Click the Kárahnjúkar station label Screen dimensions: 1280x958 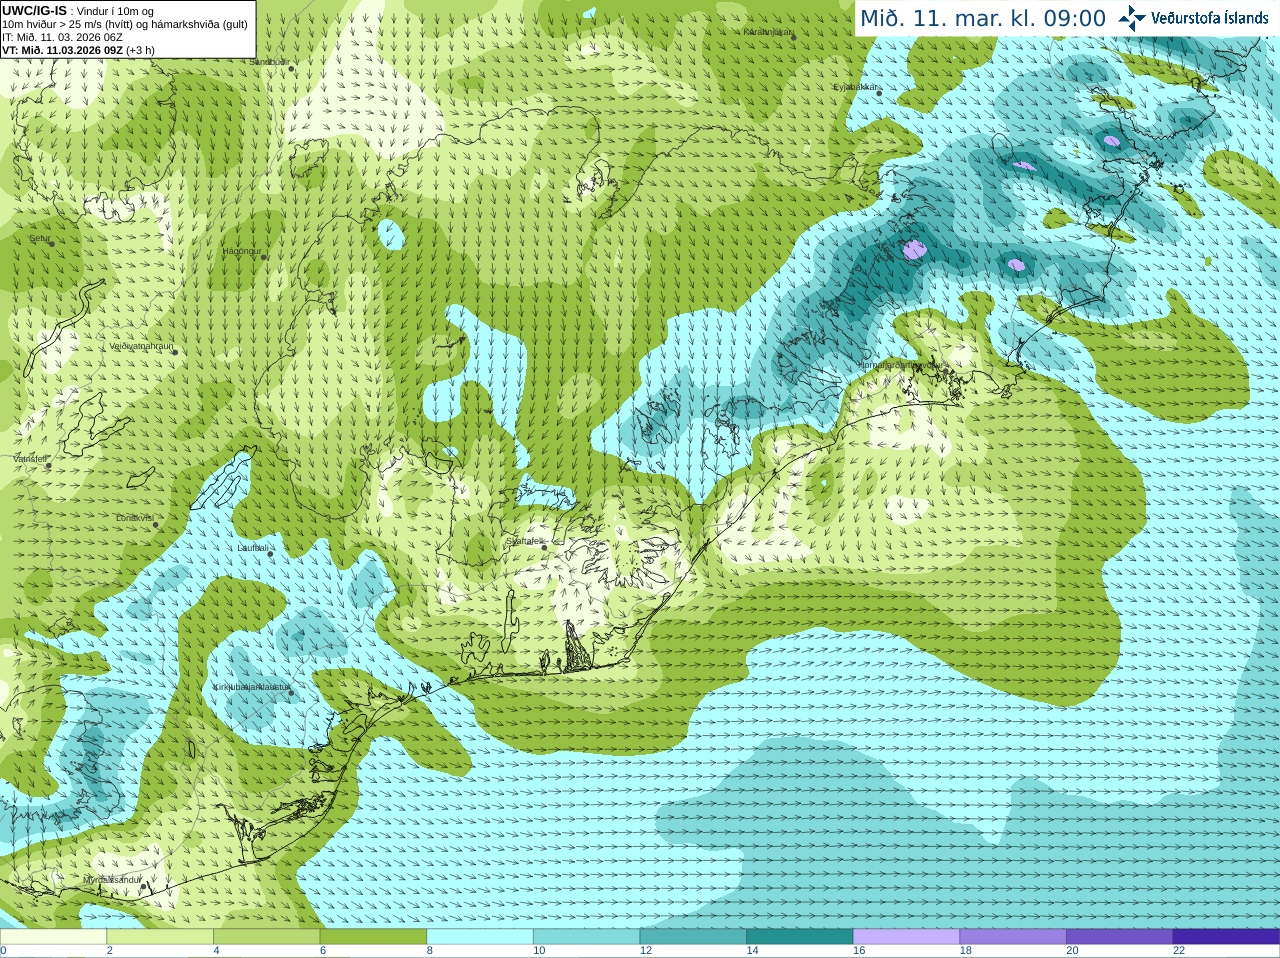(768, 32)
